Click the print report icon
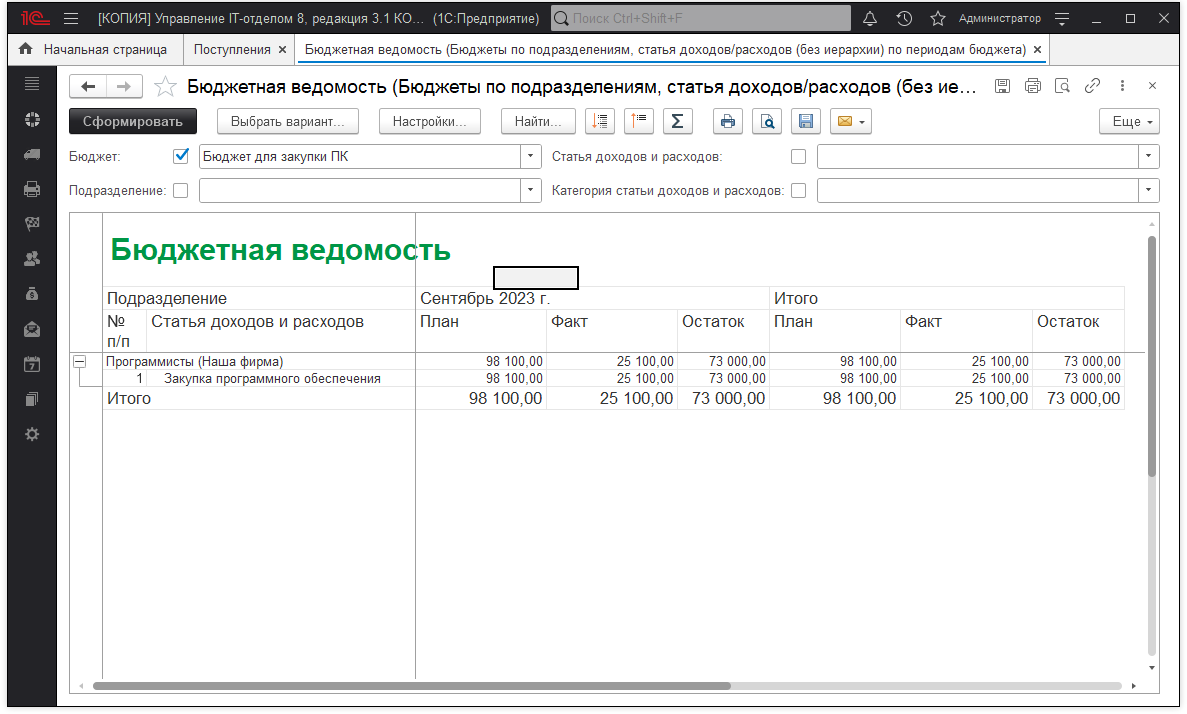The image size is (1187, 714). (728, 121)
